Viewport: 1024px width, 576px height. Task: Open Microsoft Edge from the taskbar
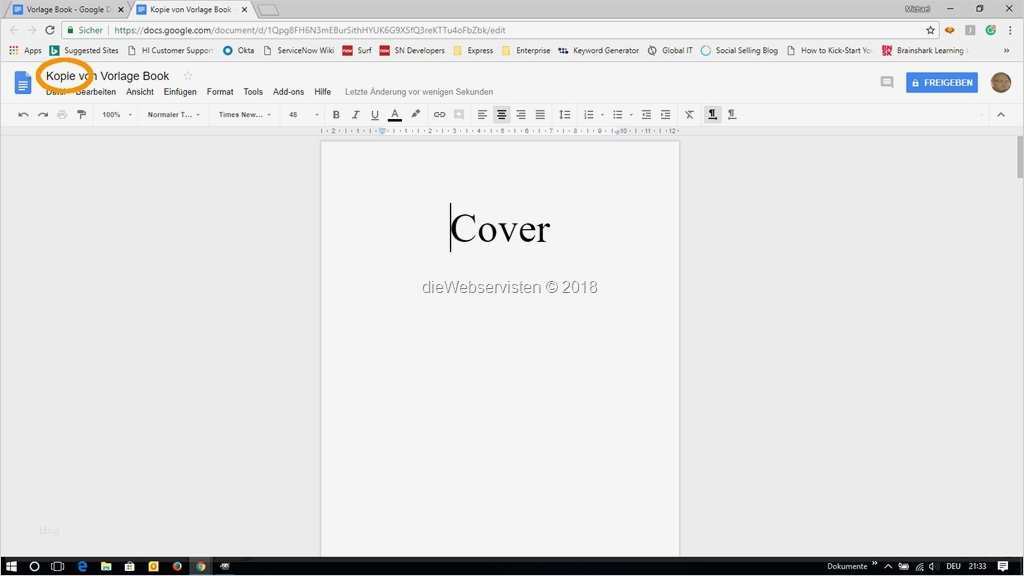[x=82, y=566]
